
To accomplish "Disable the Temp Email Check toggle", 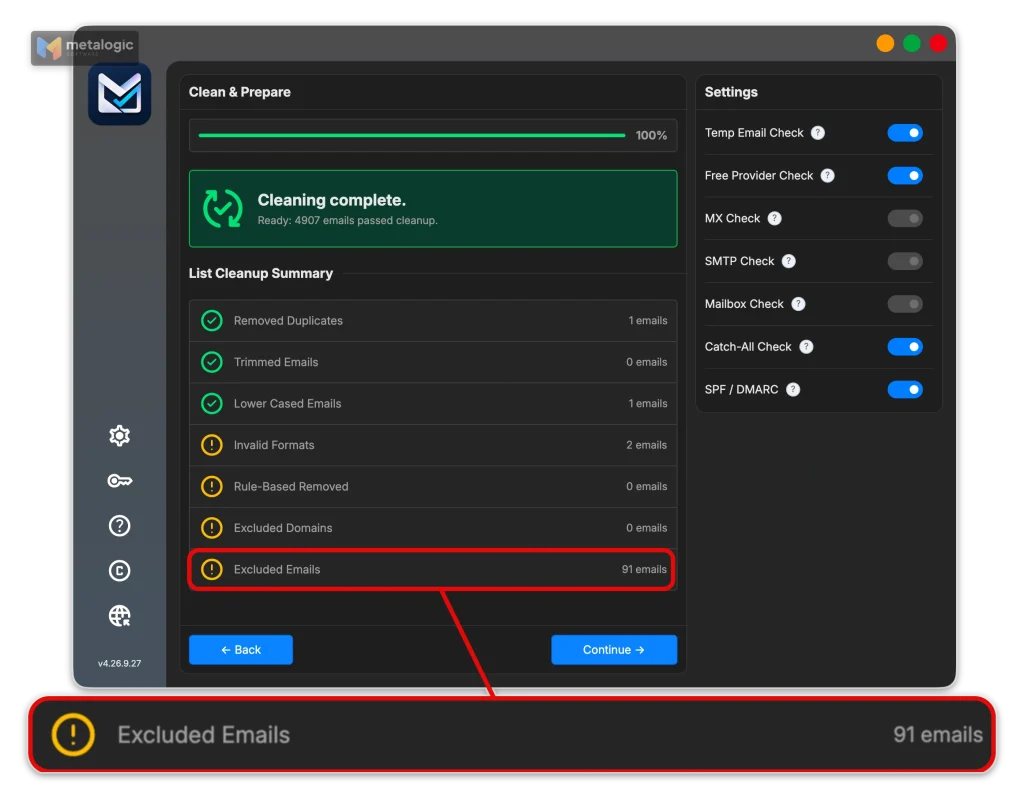I will [x=905, y=133].
